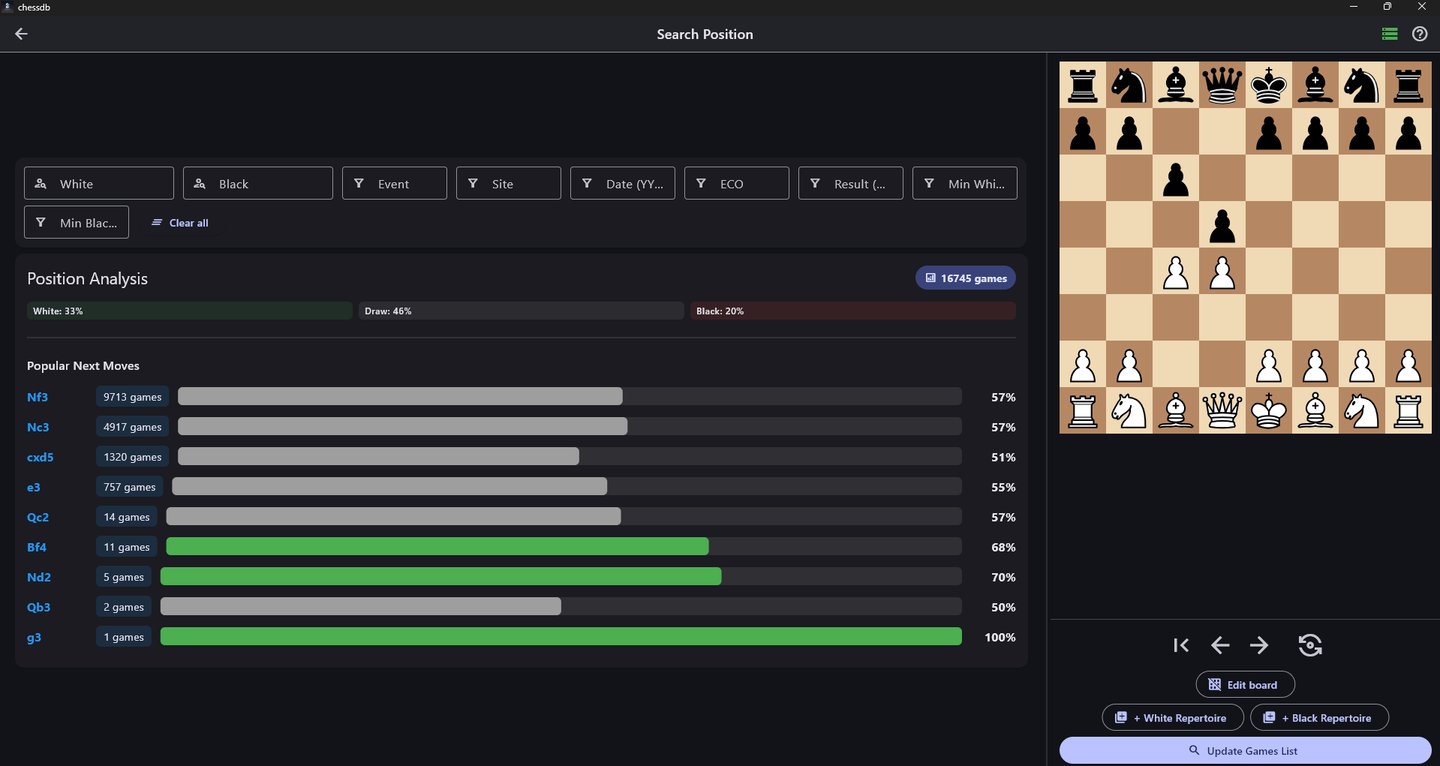Select the Nf3 next move
Screen dimensions: 1440x766
[38, 397]
